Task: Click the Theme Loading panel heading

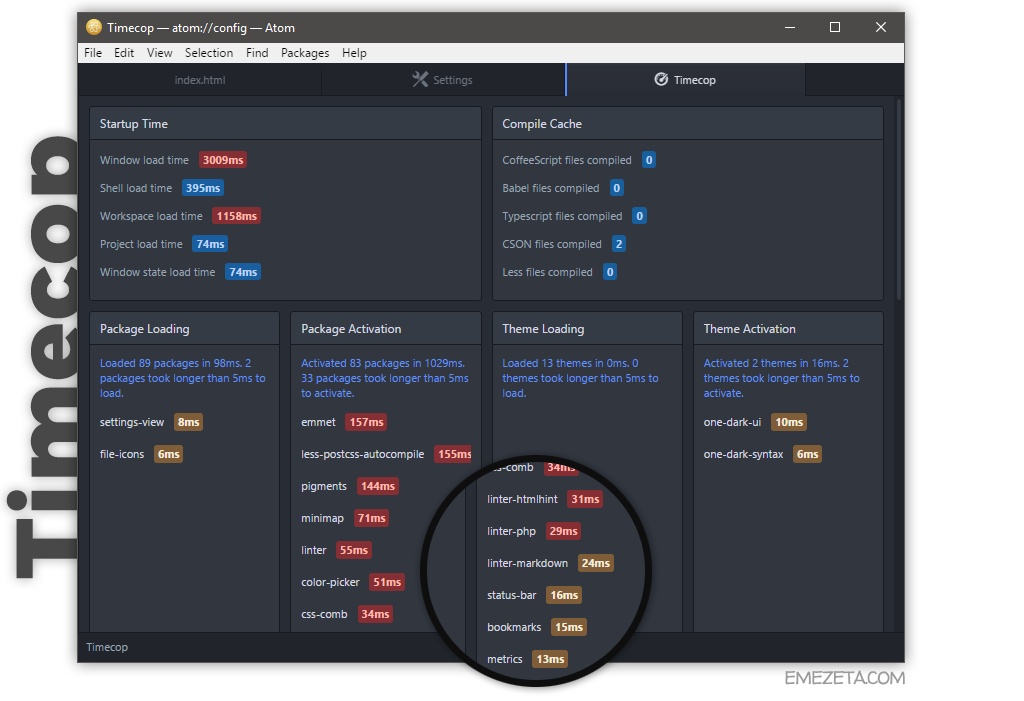Action: point(543,329)
